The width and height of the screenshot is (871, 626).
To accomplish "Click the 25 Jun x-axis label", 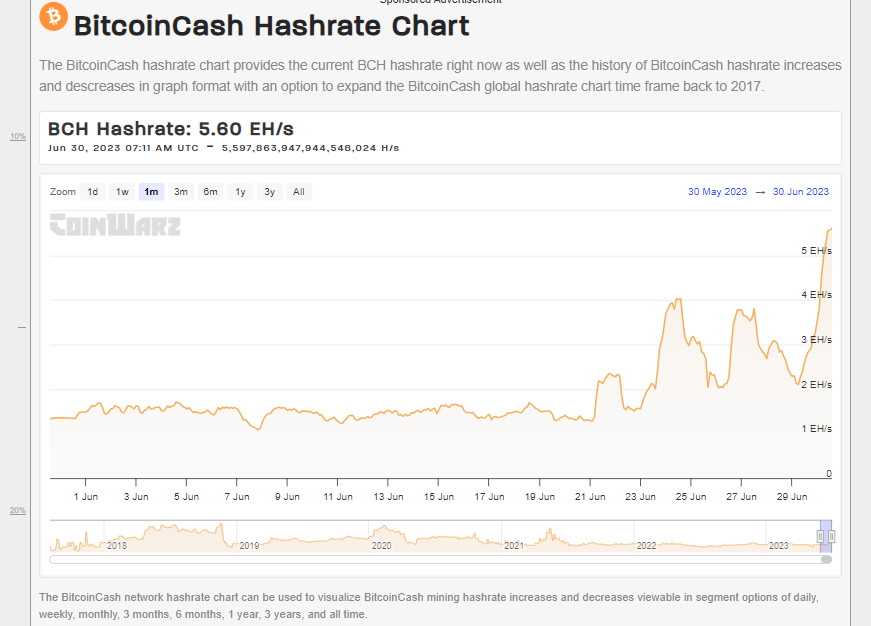I will 691,497.
